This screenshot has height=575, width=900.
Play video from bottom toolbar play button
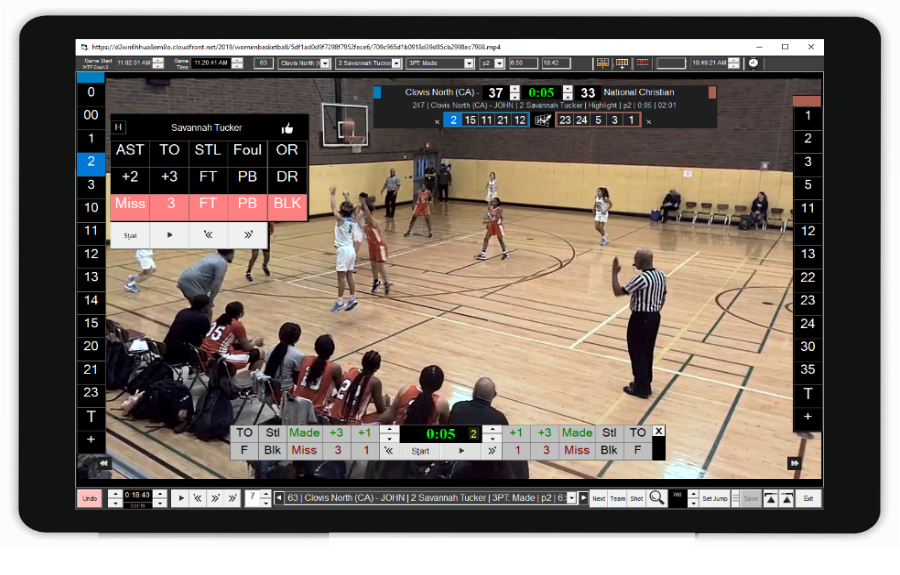(181, 498)
